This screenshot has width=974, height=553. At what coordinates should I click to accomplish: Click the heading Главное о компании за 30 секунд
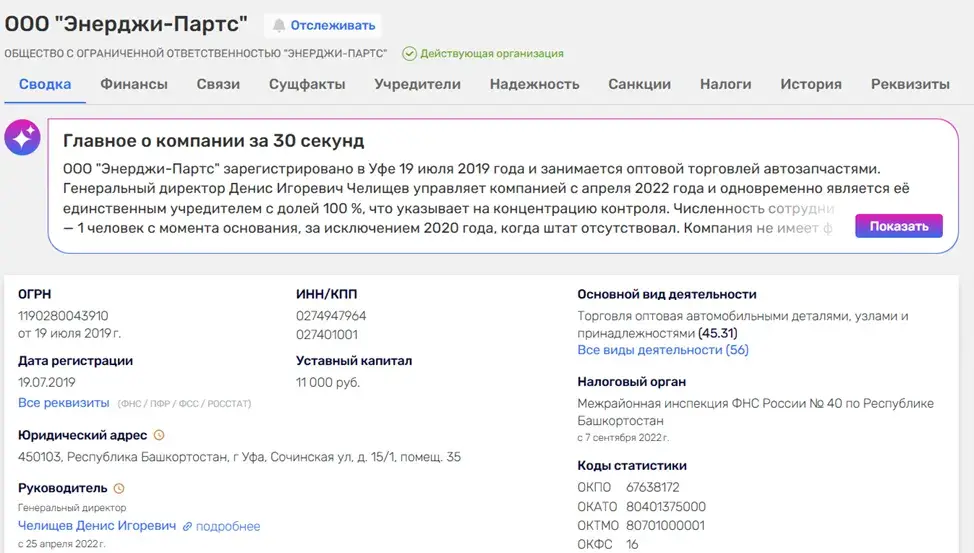pyautogui.click(x=214, y=140)
